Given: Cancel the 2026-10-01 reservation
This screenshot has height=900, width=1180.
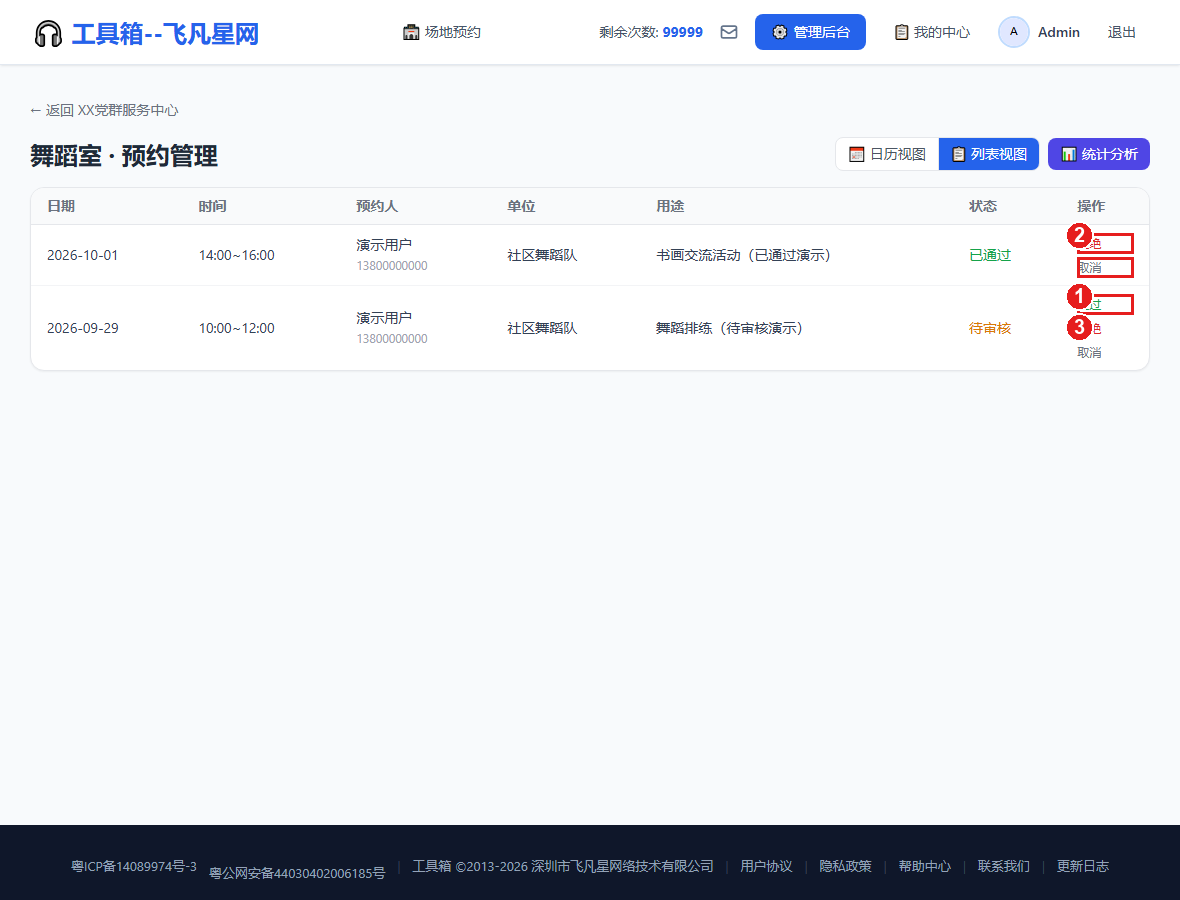Looking at the screenshot, I should (x=1090, y=268).
